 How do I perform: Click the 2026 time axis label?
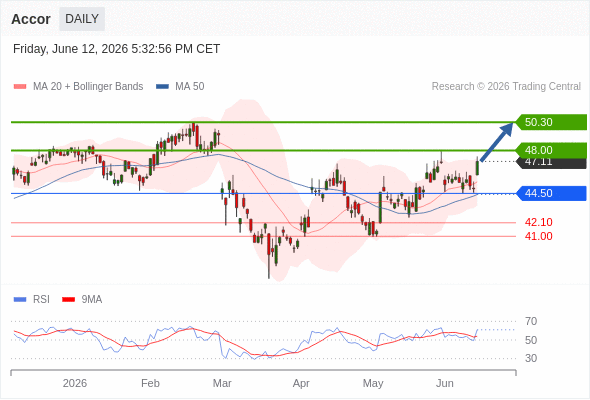pos(75,383)
